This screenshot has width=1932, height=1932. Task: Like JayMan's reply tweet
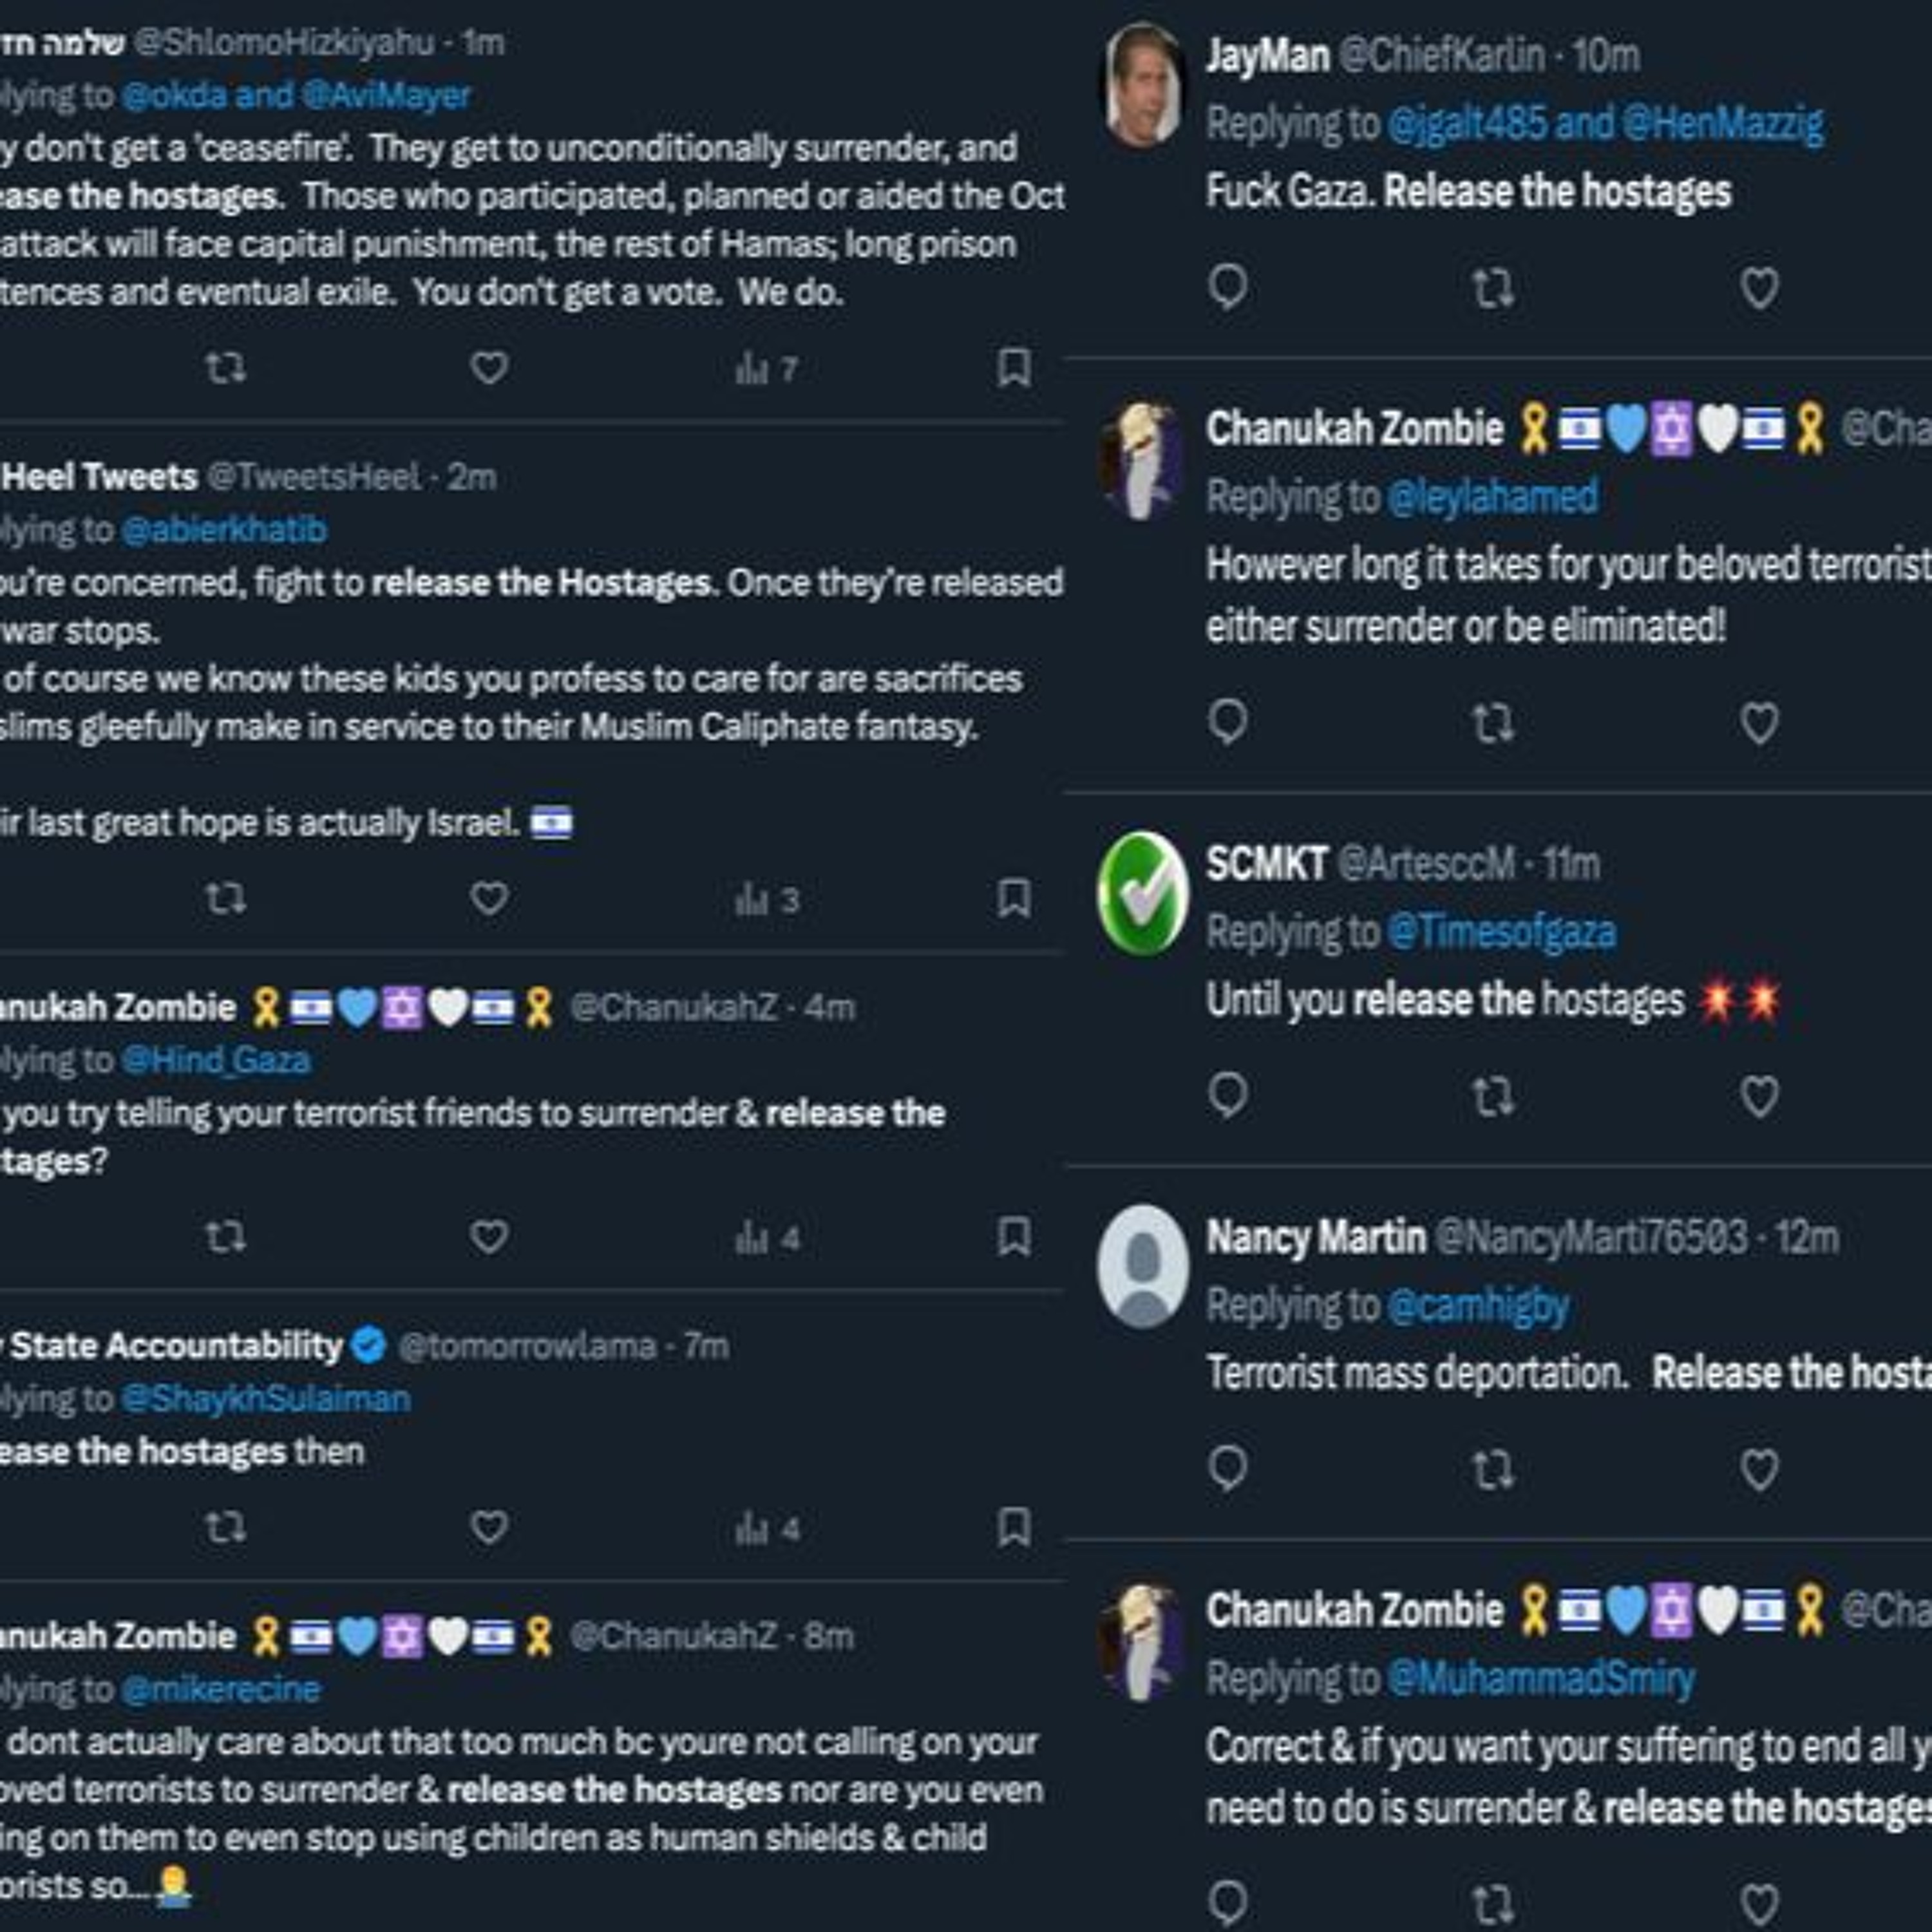(x=1759, y=288)
